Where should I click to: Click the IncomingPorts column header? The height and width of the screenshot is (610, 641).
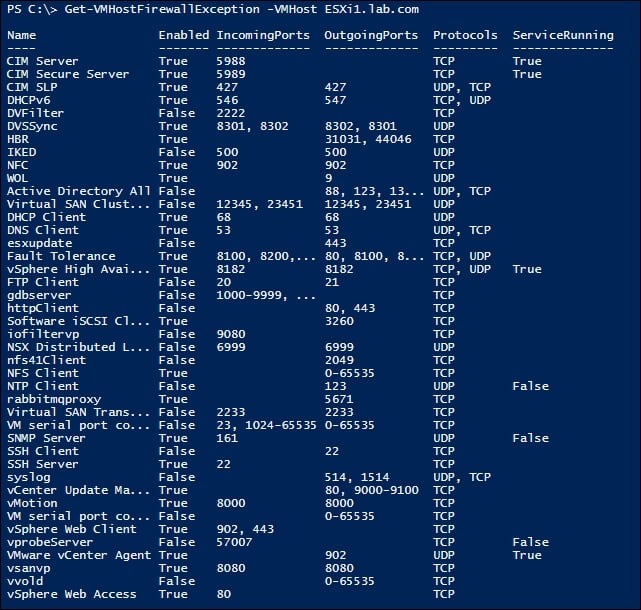point(263,36)
